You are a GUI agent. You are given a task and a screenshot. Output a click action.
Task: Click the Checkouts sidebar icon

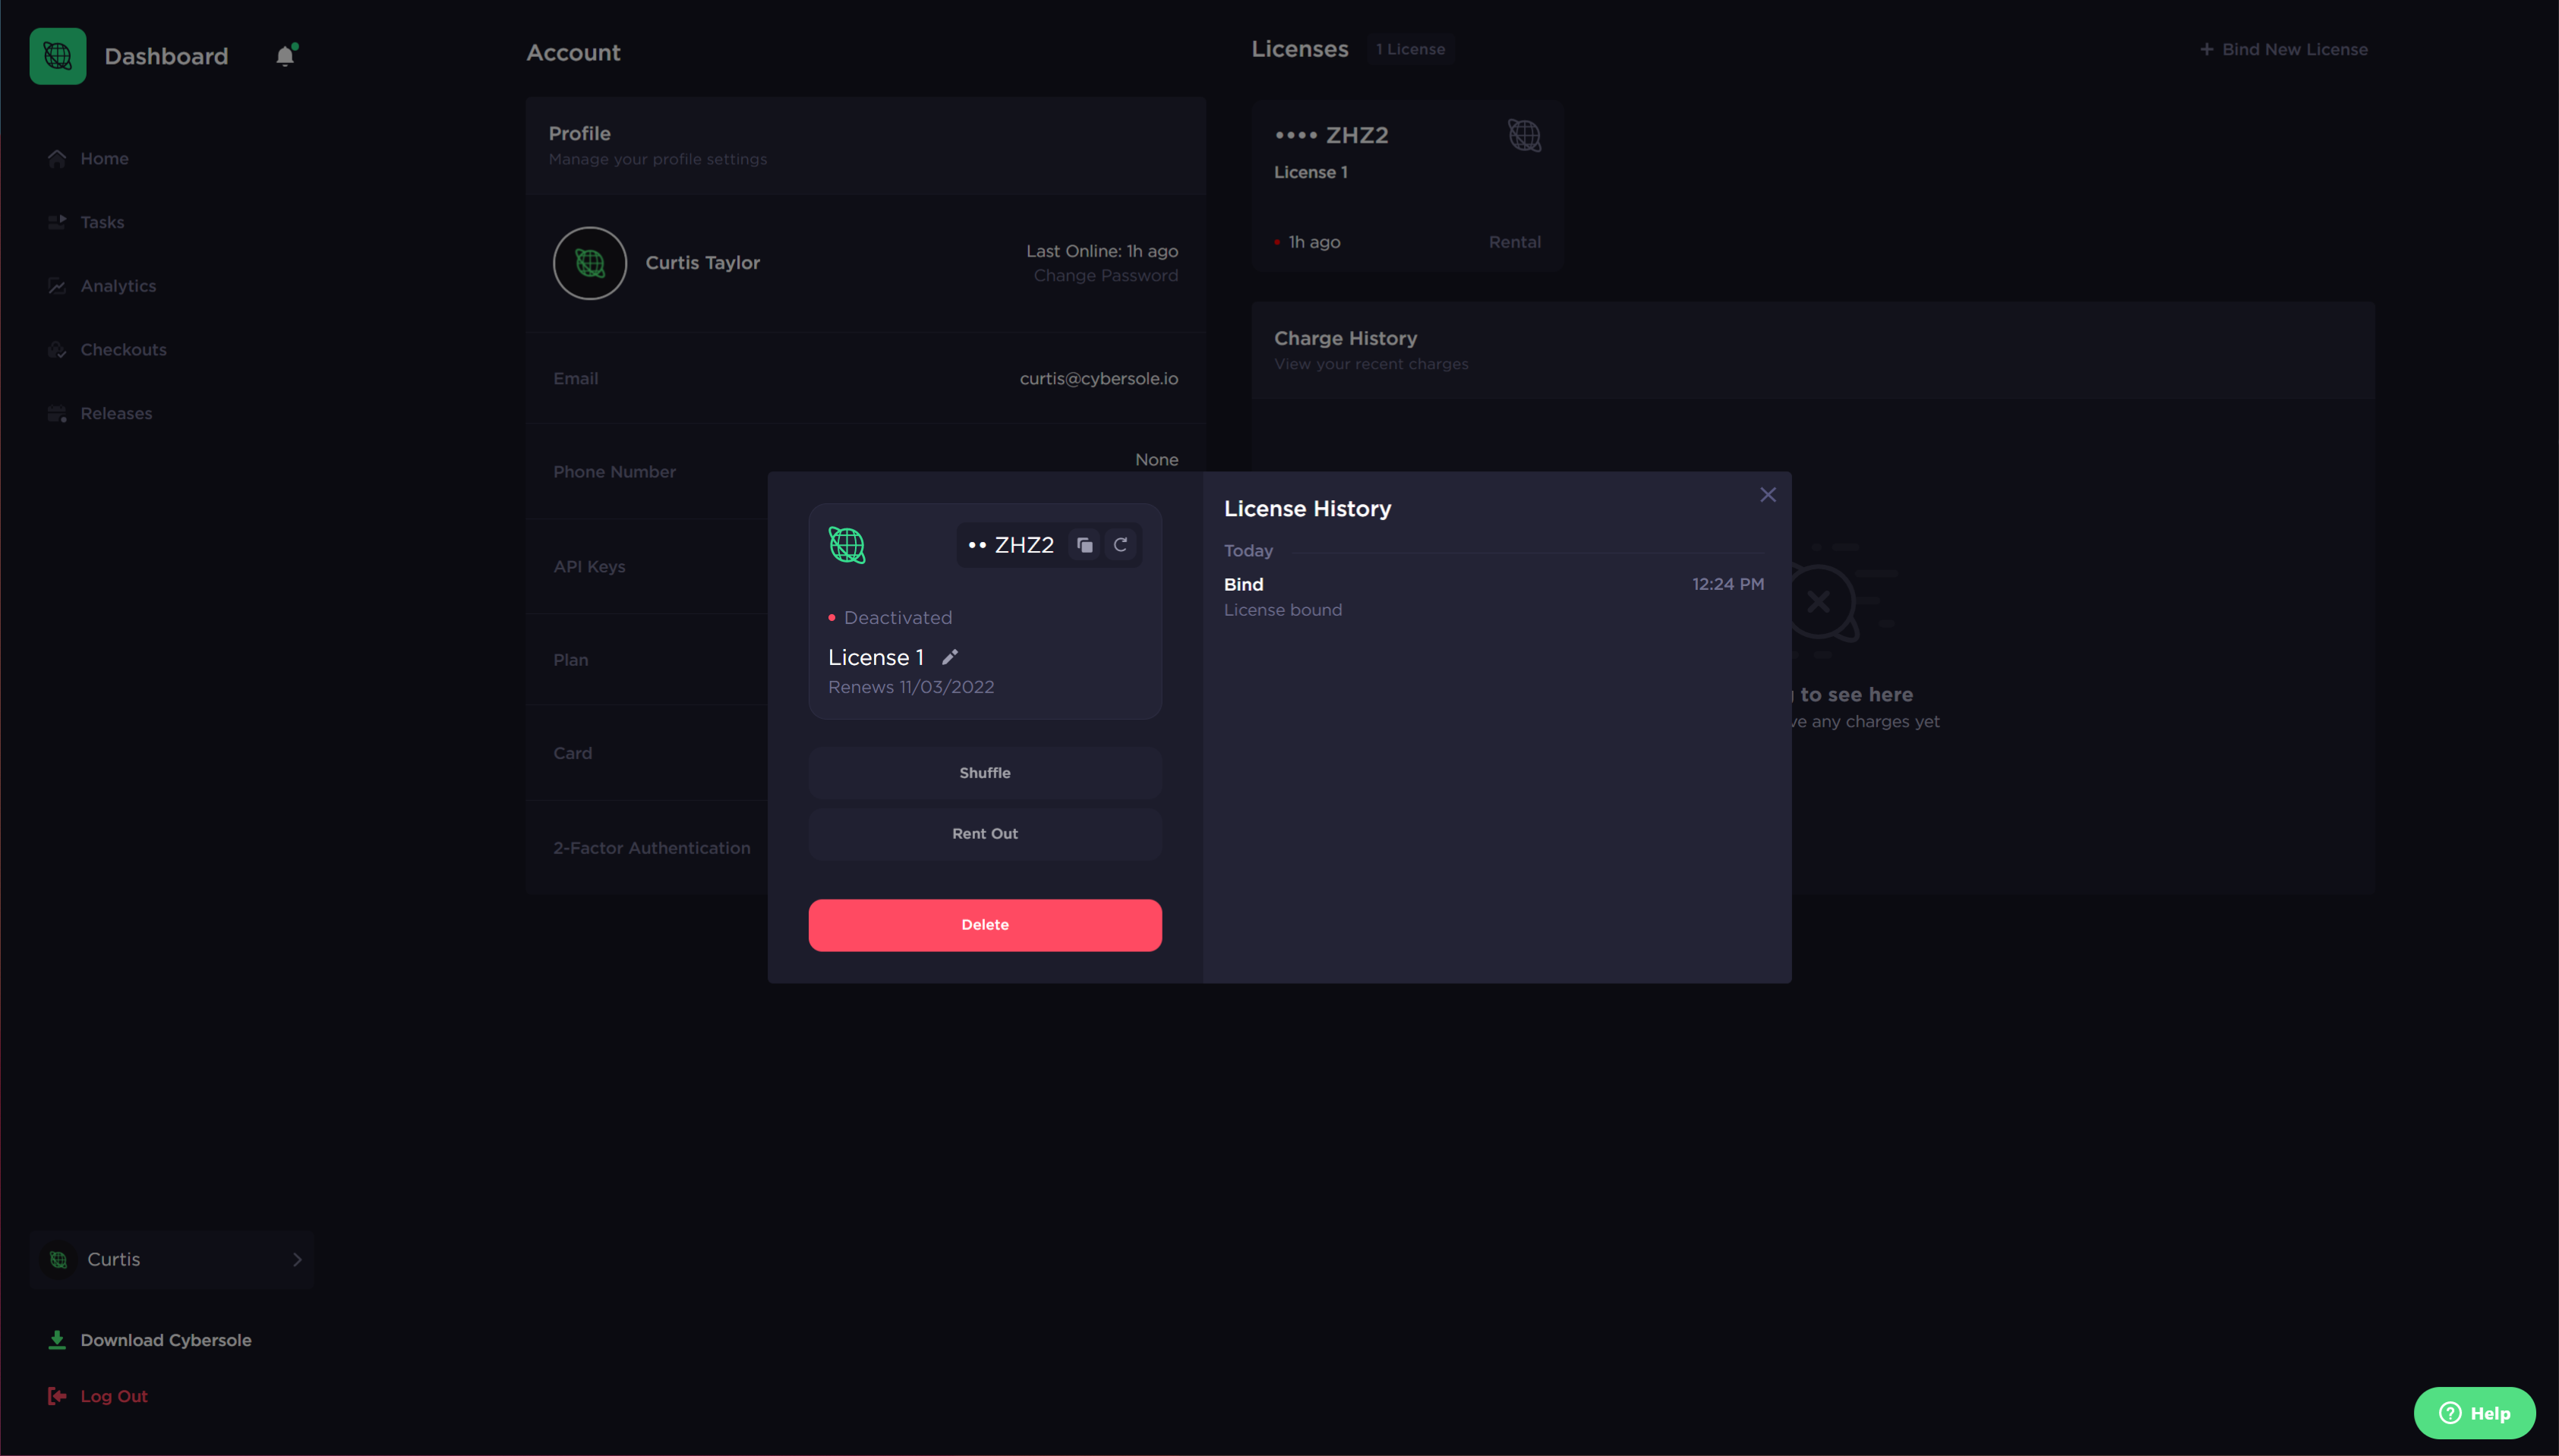pyautogui.click(x=57, y=350)
